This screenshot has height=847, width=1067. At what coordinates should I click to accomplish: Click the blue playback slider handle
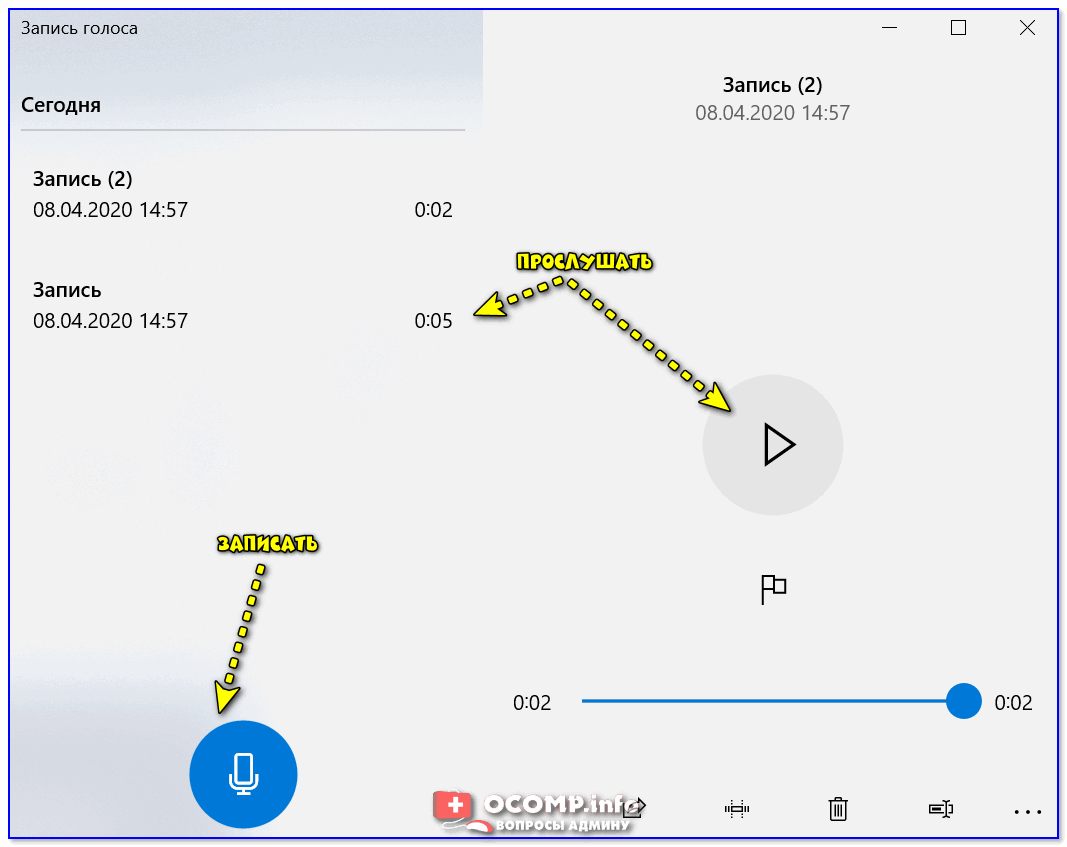pyautogui.click(x=963, y=701)
